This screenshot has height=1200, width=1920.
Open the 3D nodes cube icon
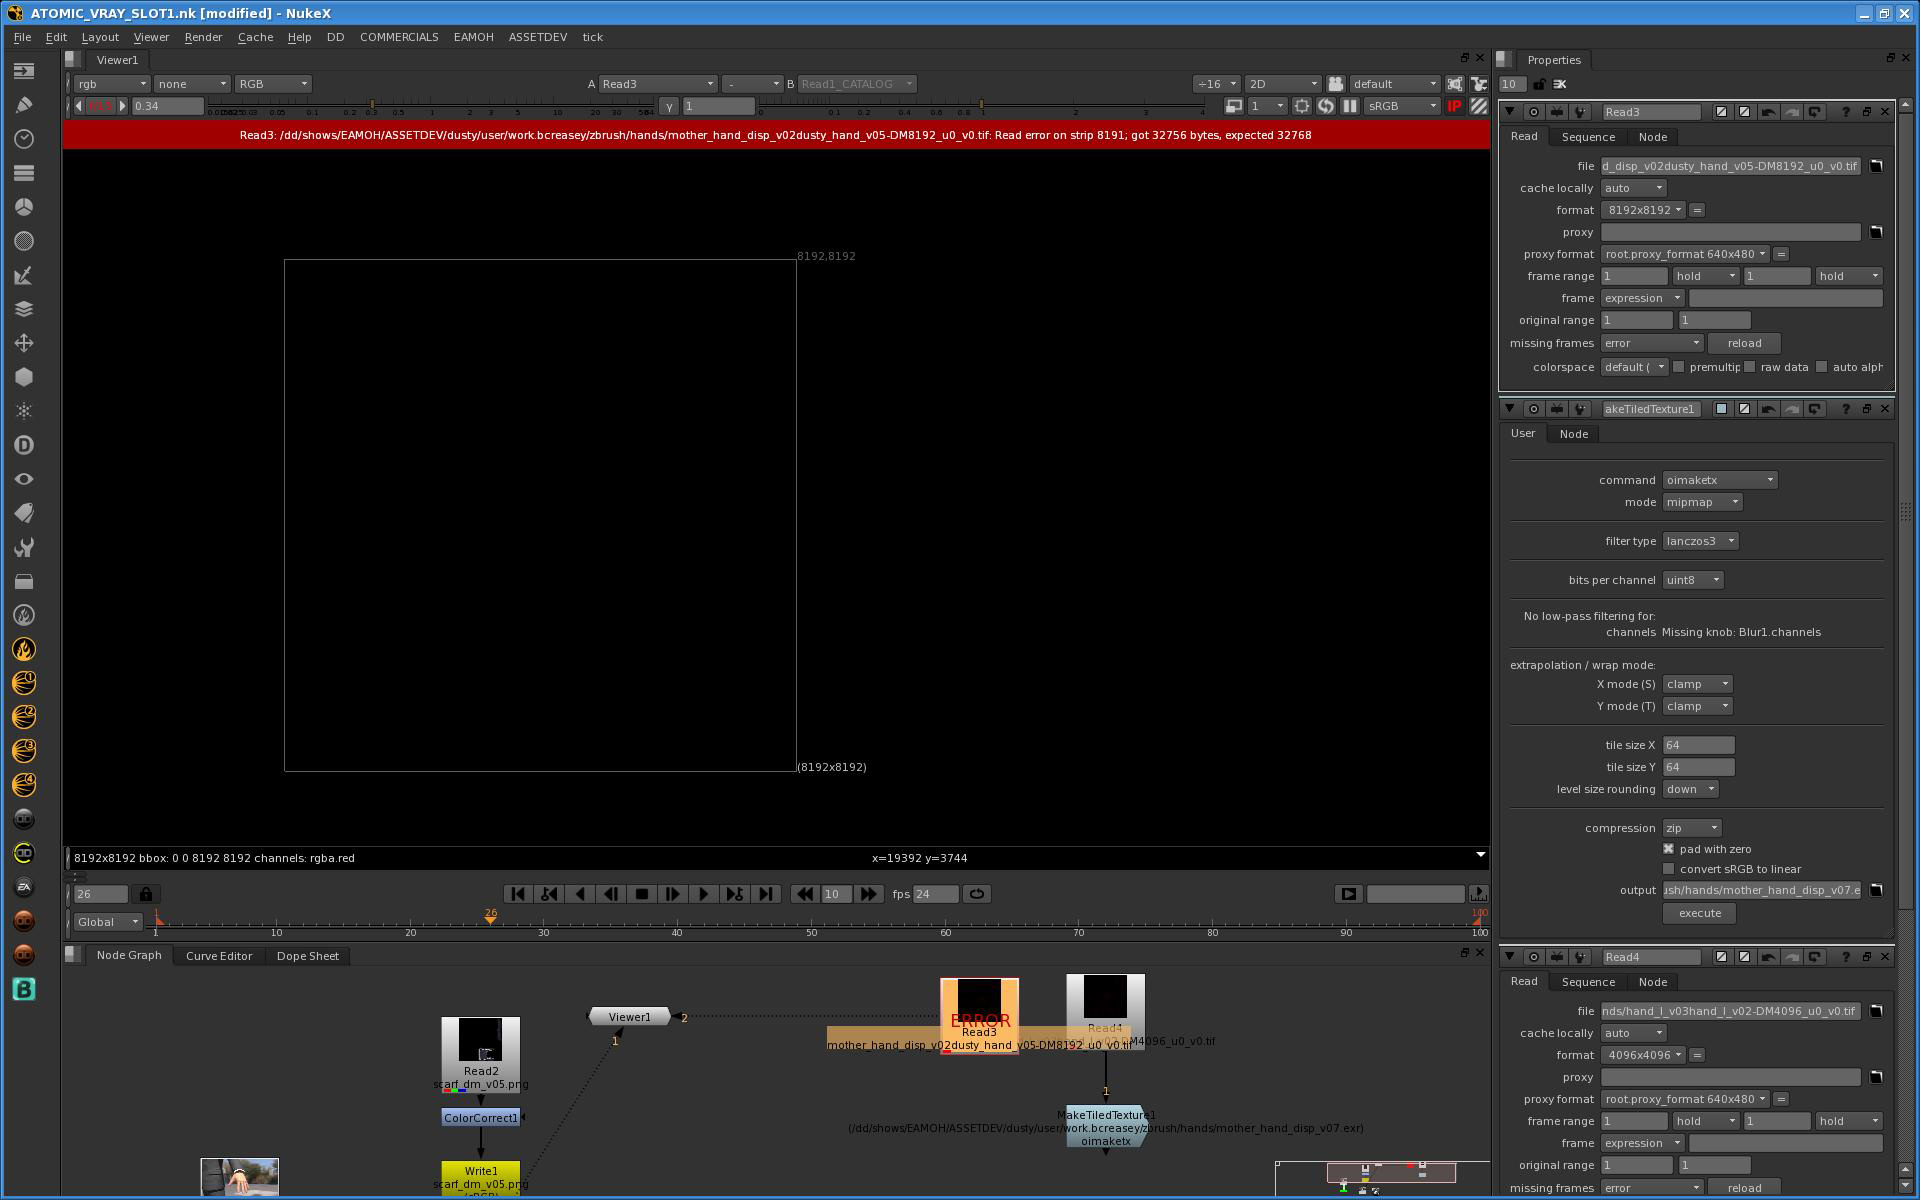tap(24, 377)
